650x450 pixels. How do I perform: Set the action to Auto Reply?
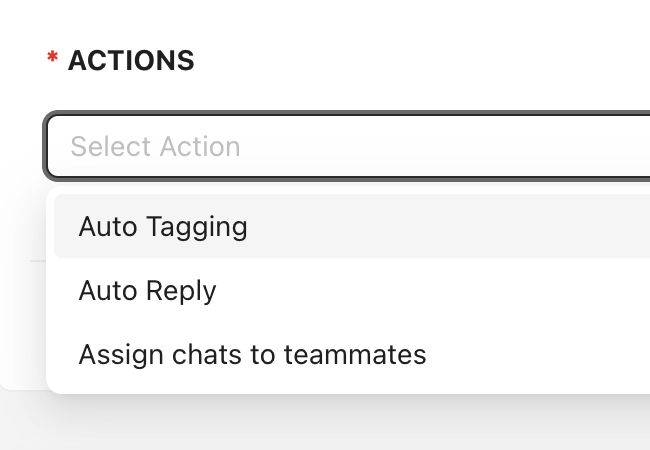click(x=352, y=290)
